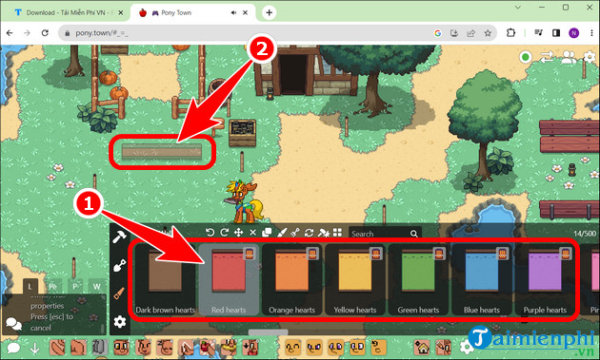600x360 pixels.
Task: Click the search magnifier icon
Action: coord(414,233)
